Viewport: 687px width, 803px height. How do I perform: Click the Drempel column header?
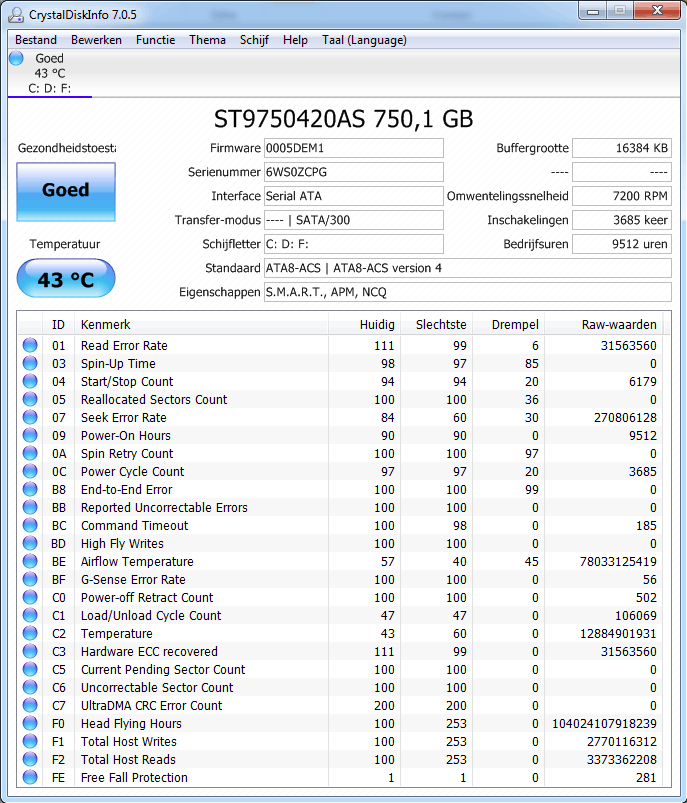tap(508, 325)
